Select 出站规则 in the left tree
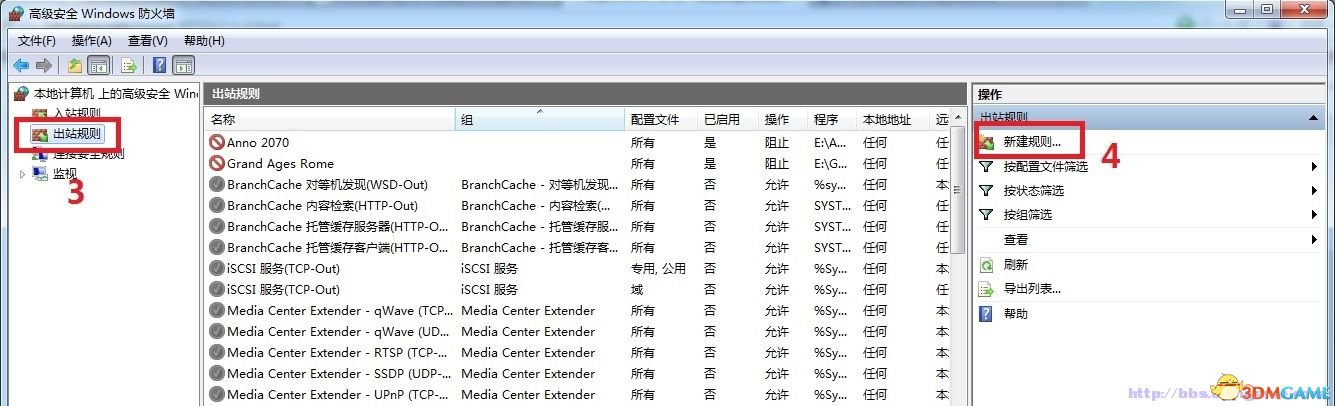 click(76, 133)
